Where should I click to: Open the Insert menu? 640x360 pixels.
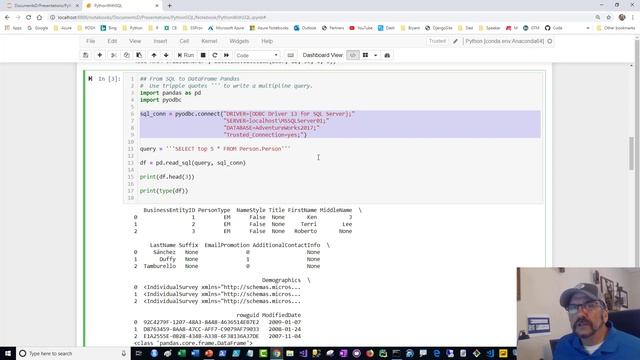(160, 41)
